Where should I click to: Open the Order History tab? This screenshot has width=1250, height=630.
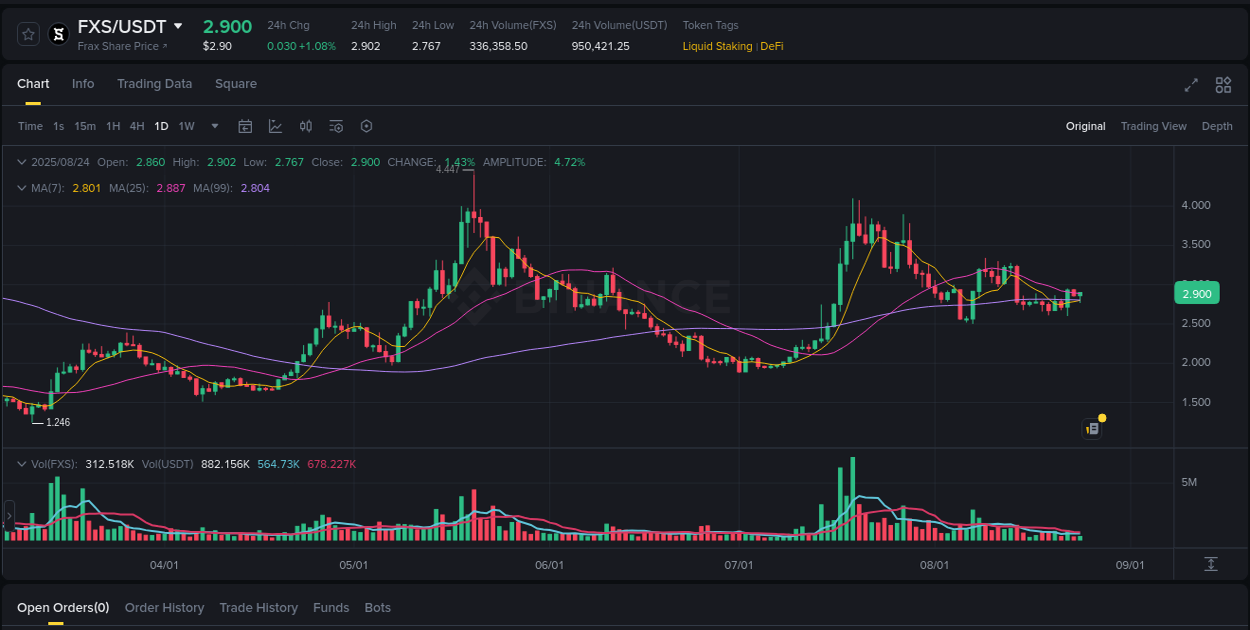(x=164, y=607)
